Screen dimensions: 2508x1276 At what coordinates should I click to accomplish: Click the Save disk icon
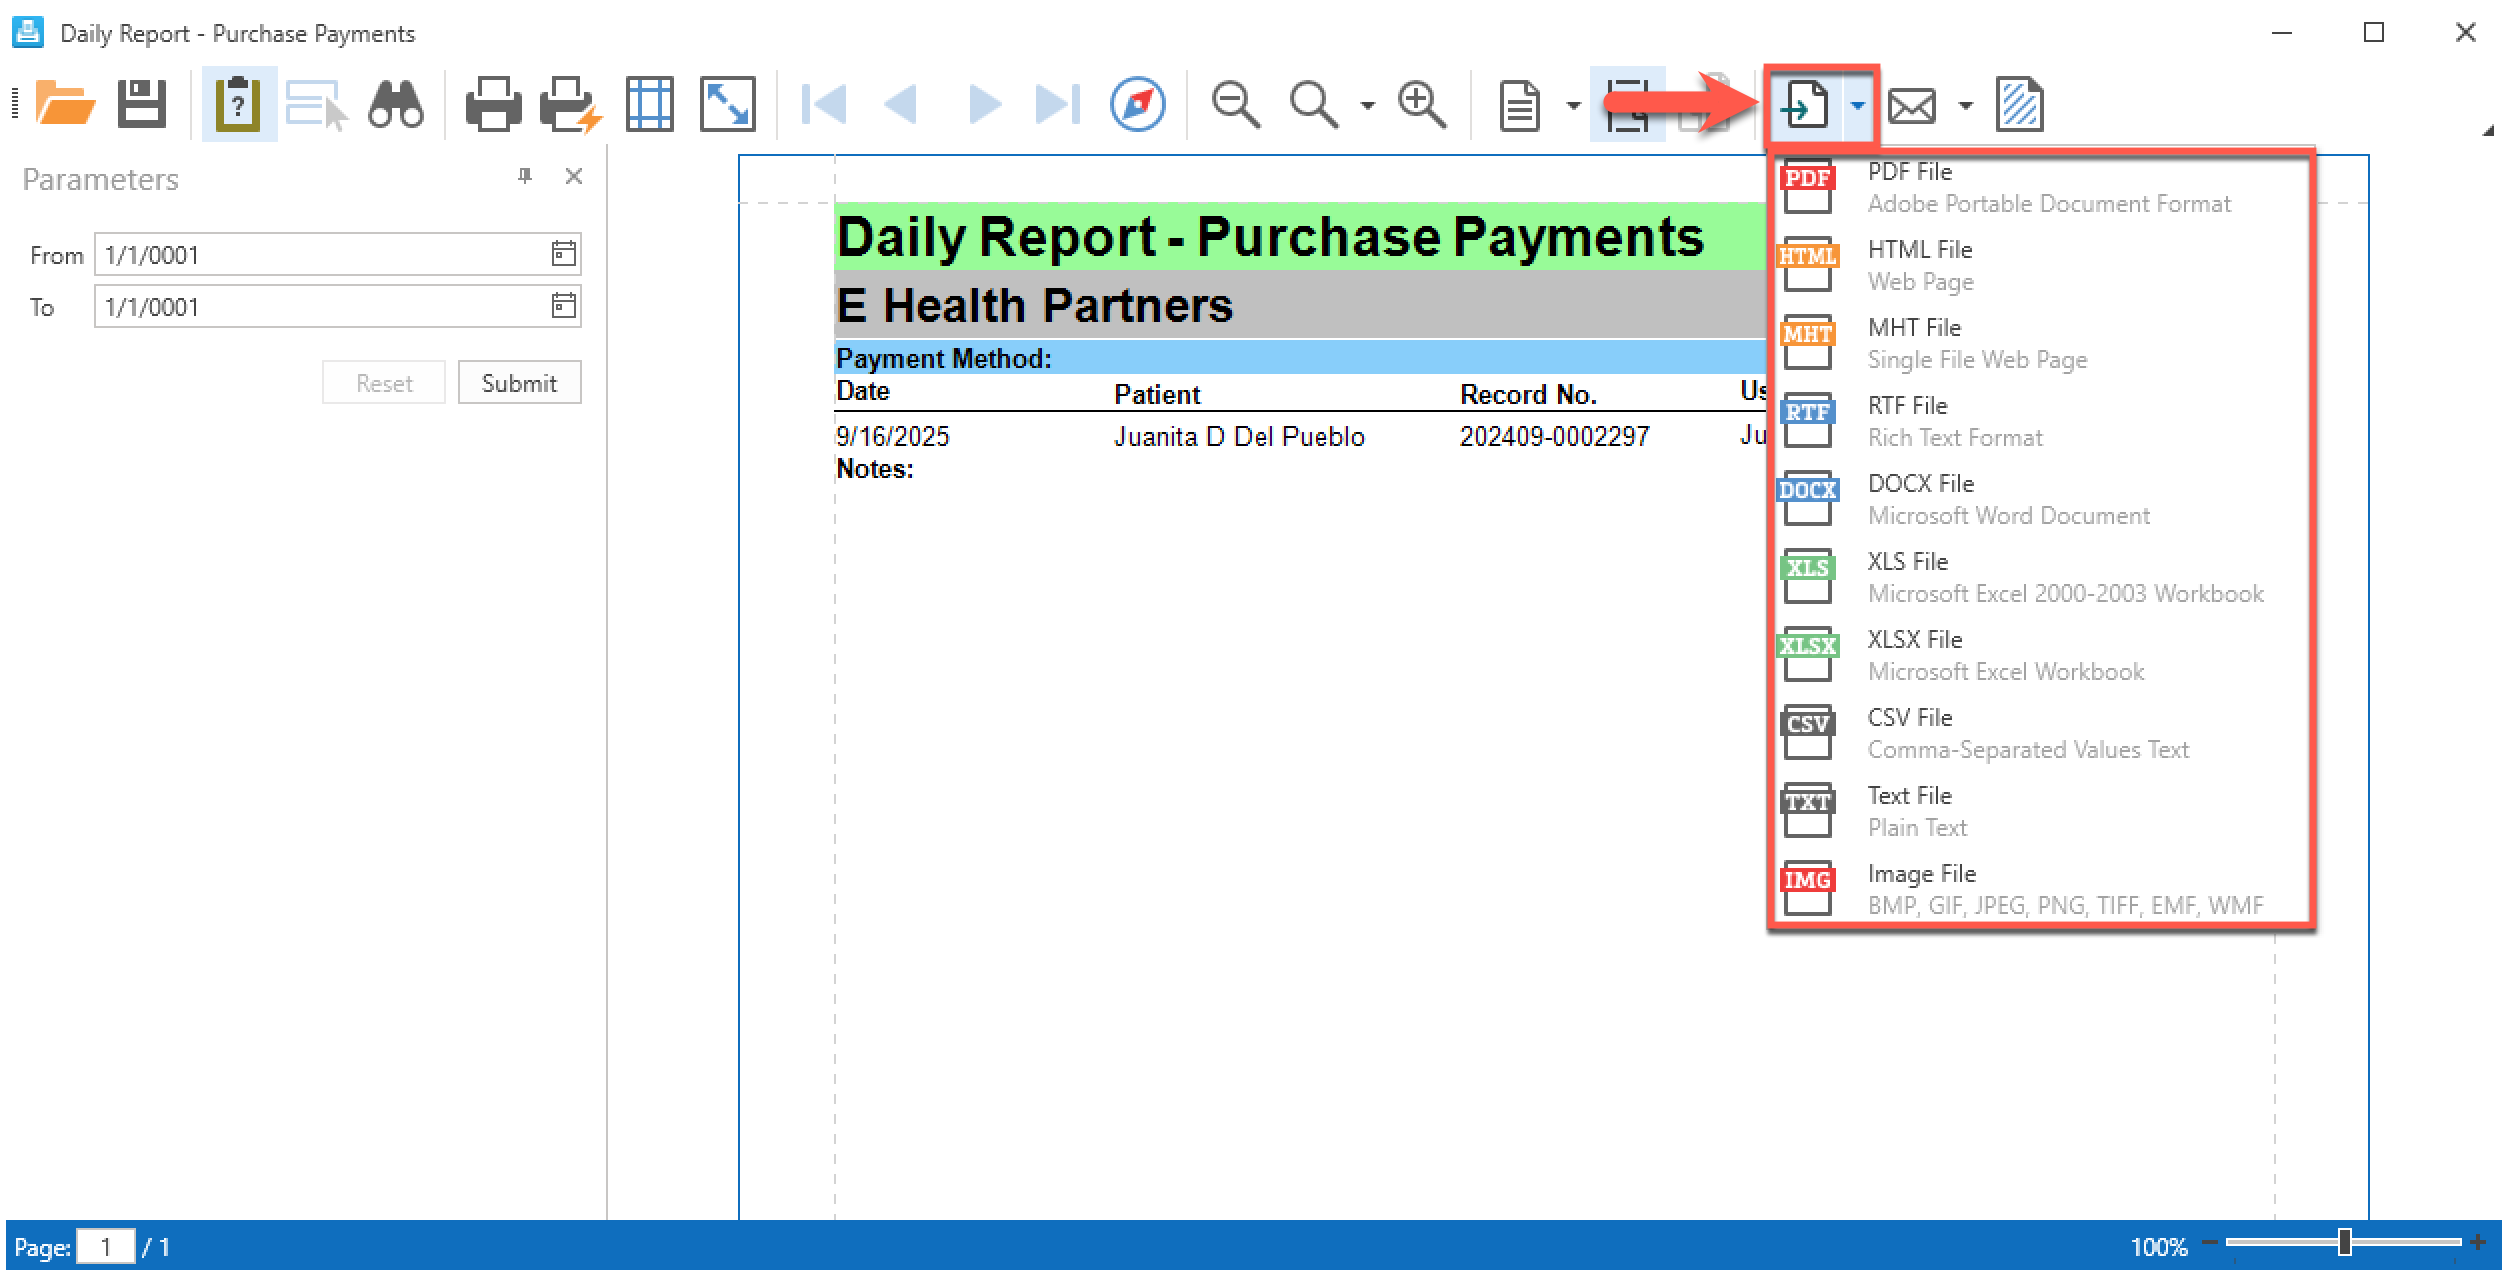click(x=141, y=103)
